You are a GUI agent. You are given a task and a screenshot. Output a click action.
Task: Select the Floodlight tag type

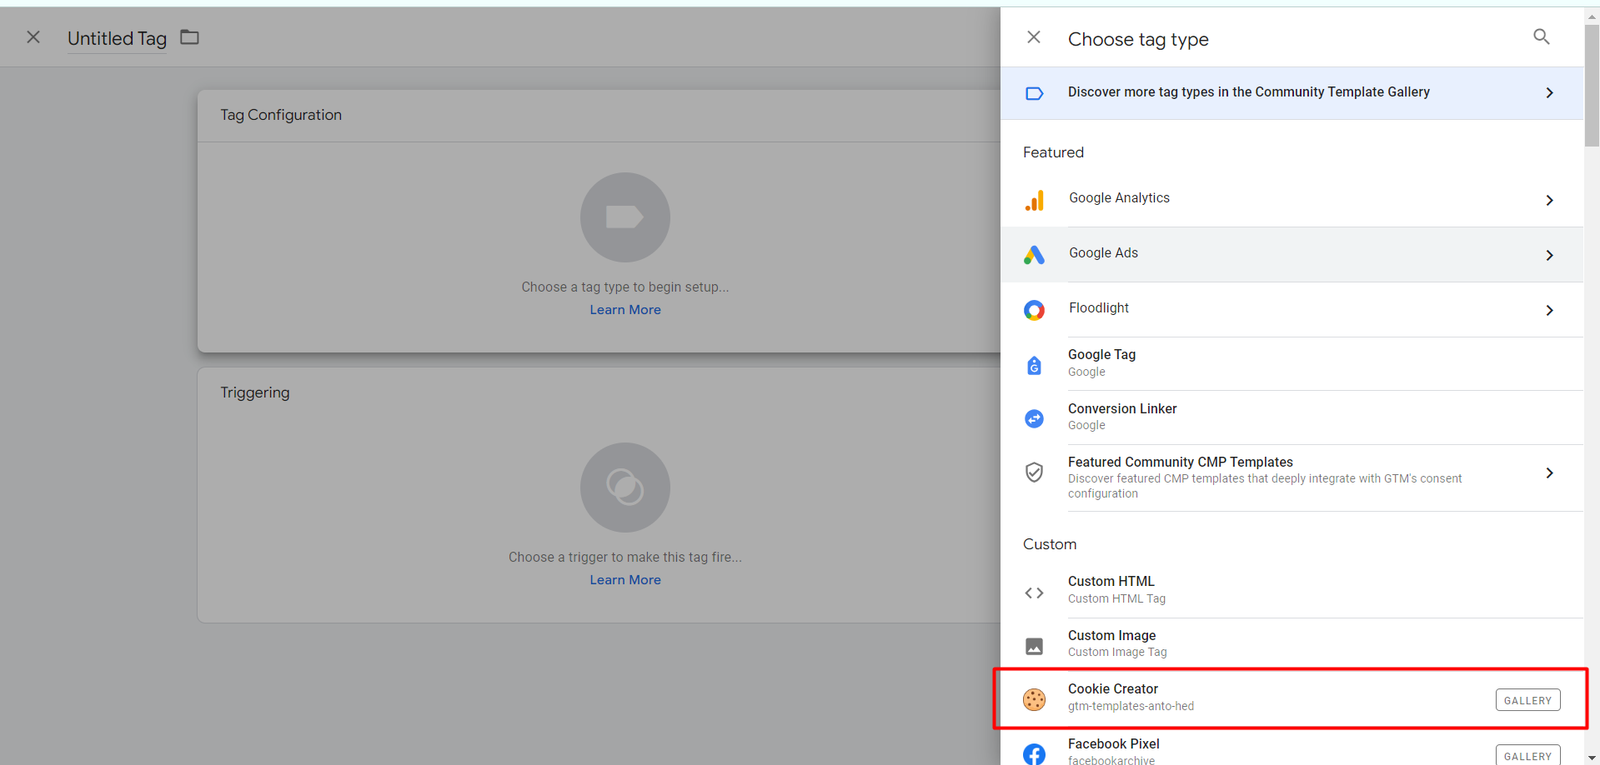1291,309
